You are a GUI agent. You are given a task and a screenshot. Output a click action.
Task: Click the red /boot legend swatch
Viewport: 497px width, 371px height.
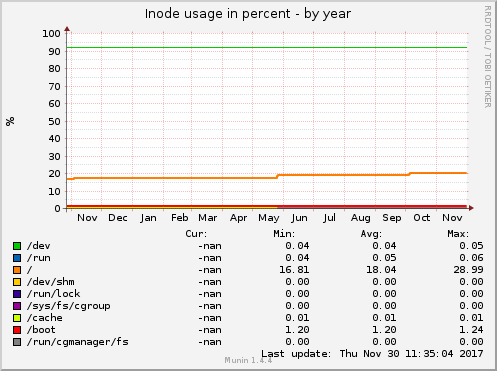17,330
